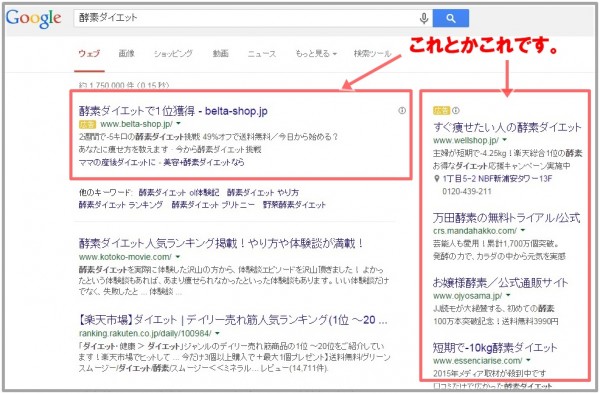Expand arrow next to crs.mandahakko.com/ URL
The width and height of the screenshot is (600, 394).
click(x=523, y=231)
